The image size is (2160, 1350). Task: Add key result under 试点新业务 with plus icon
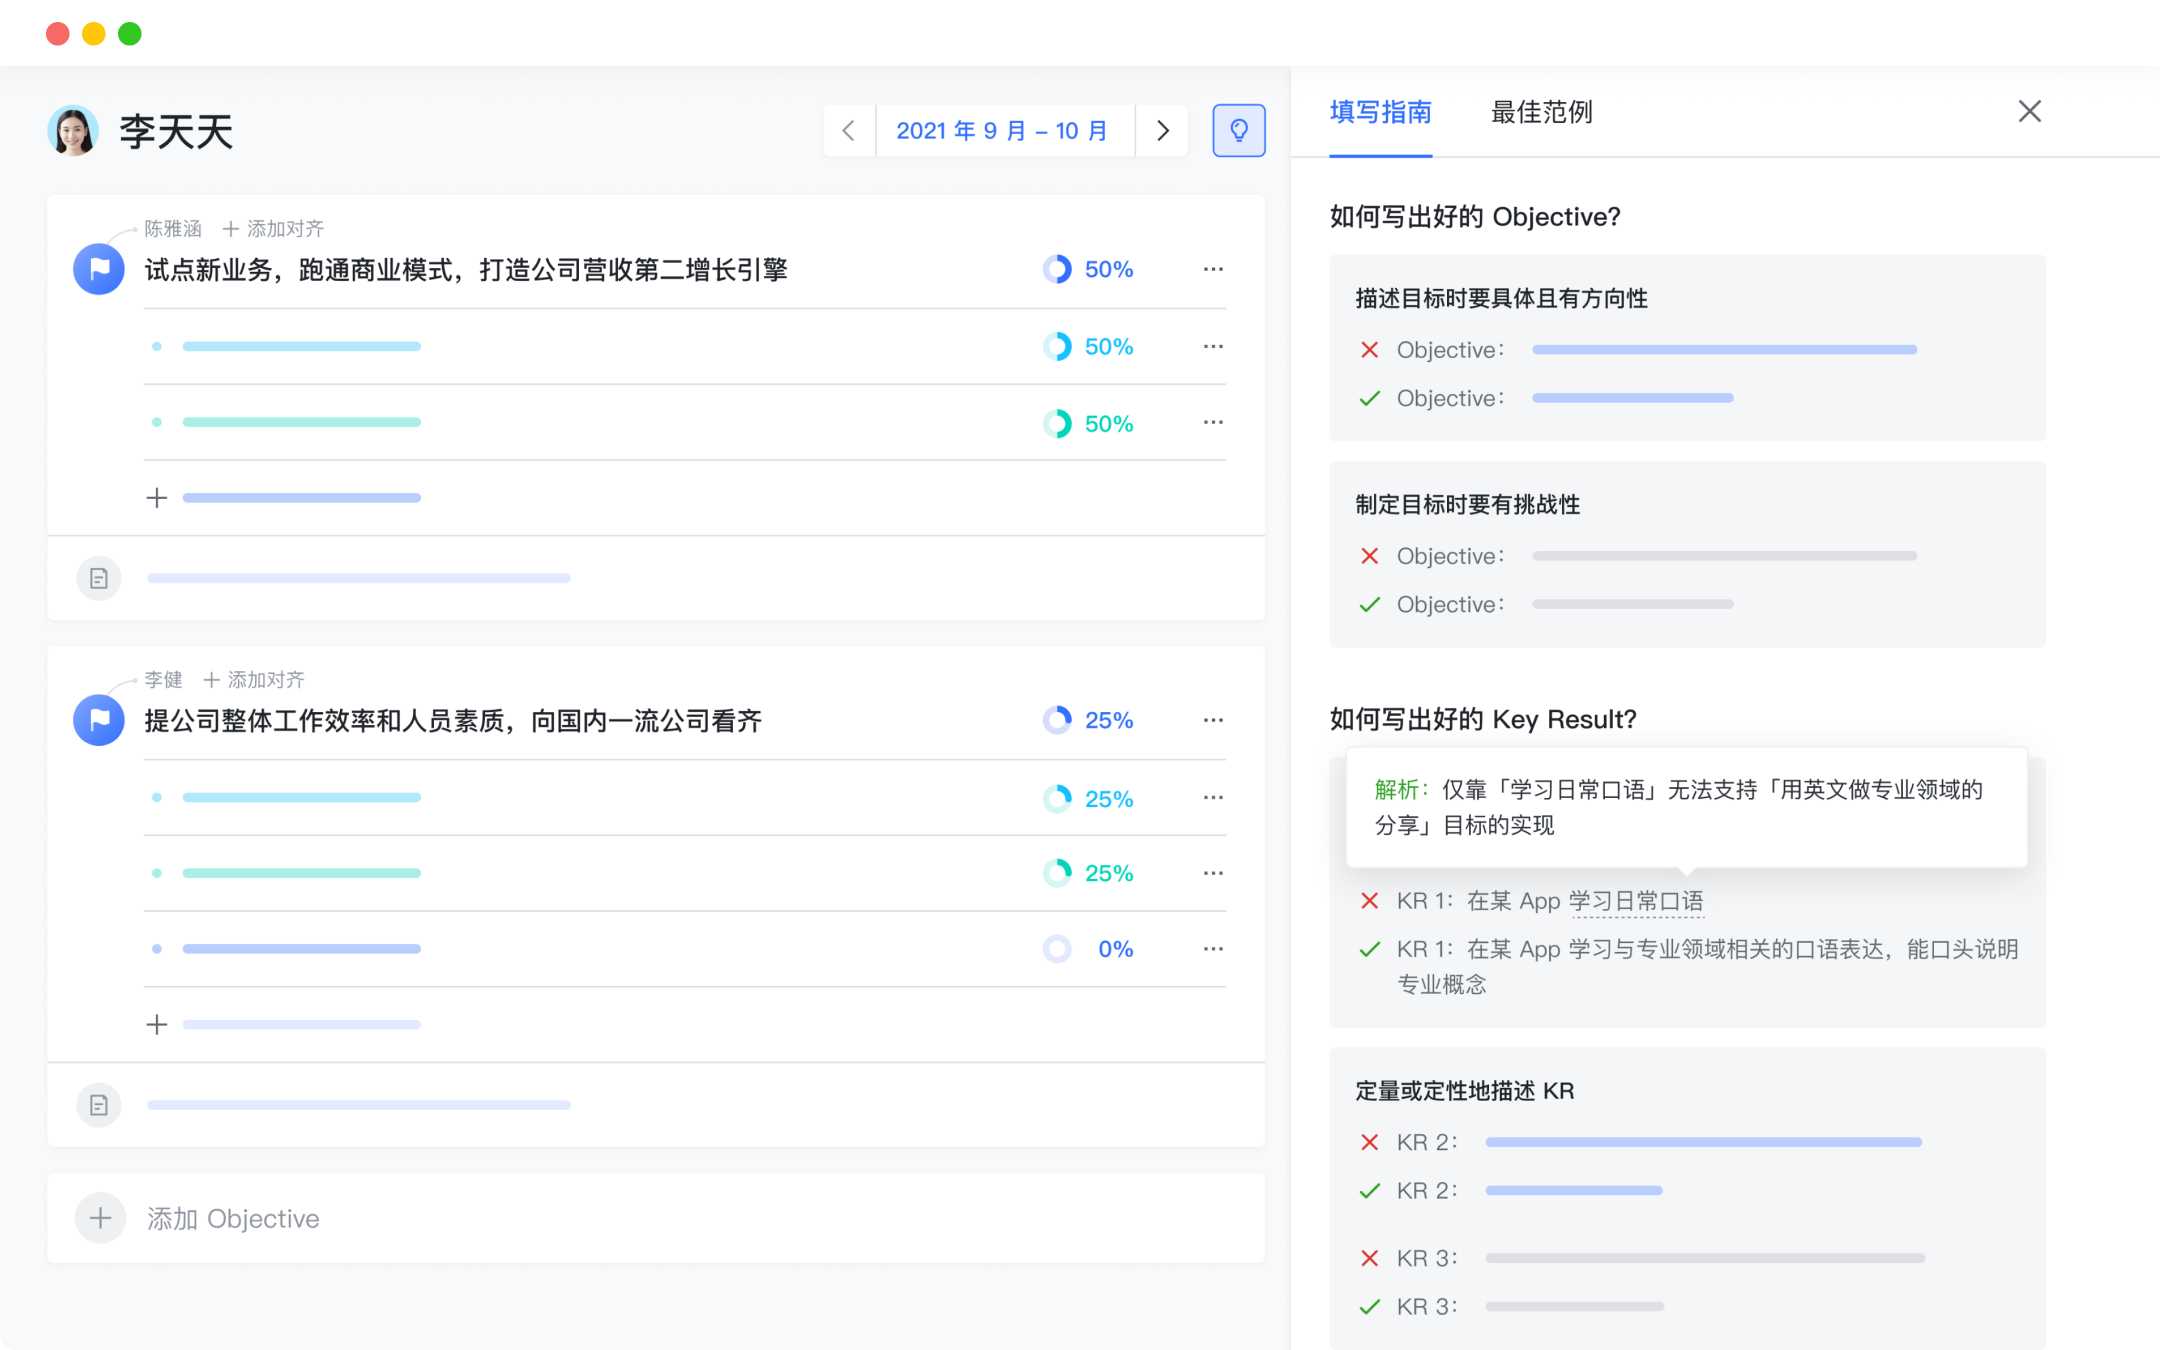tap(157, 498)
